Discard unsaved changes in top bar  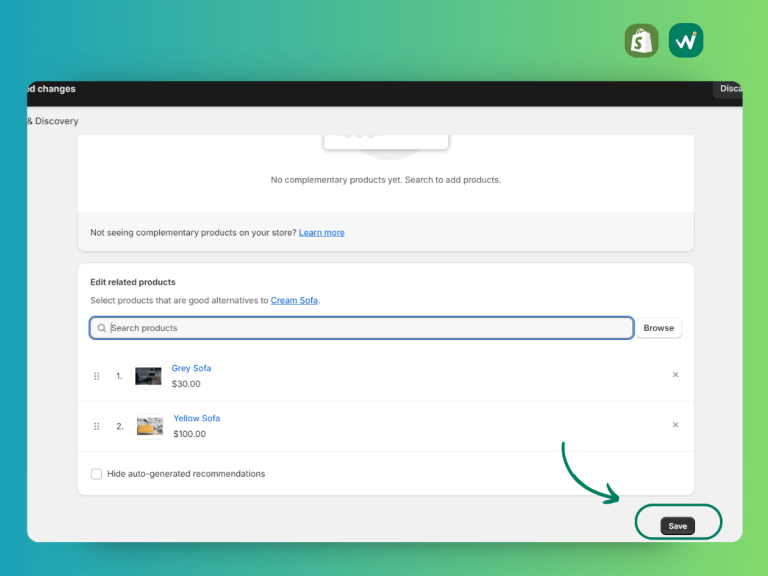(x=729, y=89)
